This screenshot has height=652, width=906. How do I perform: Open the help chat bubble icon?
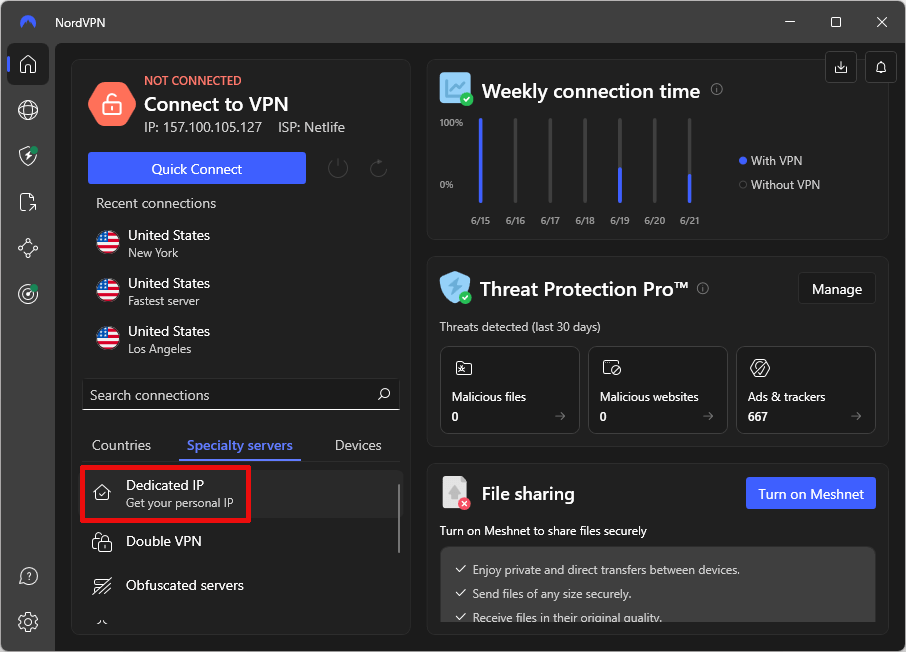[x=28, y=576]
